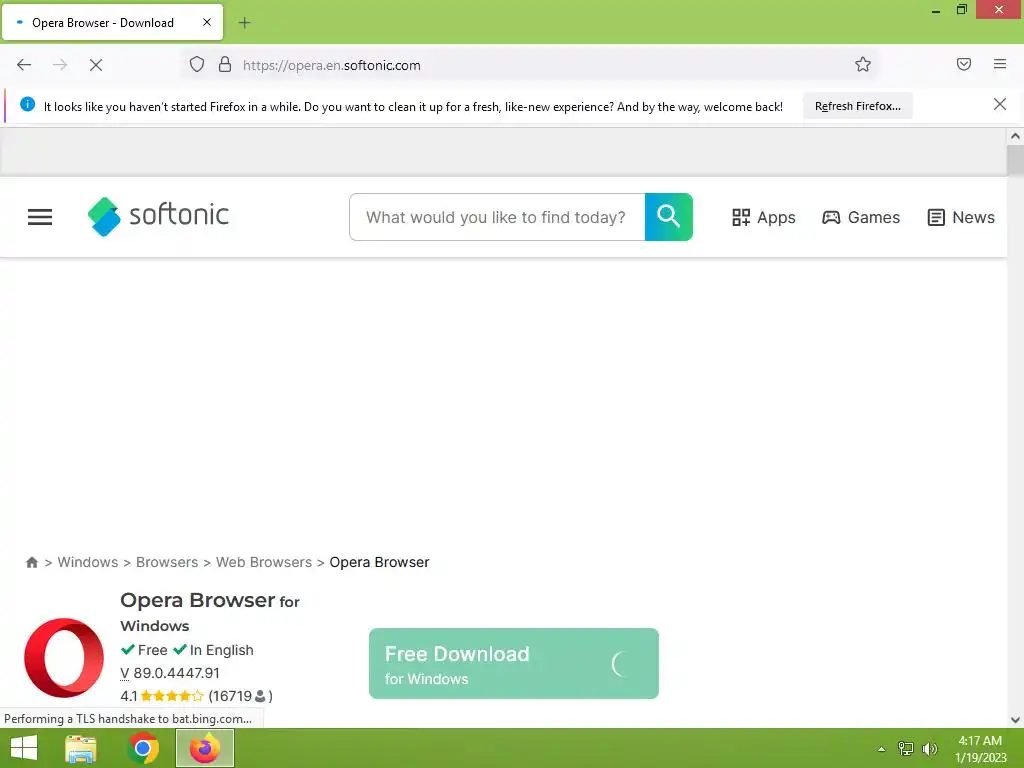Click the Opera Browser breadcrumb text

379,562
